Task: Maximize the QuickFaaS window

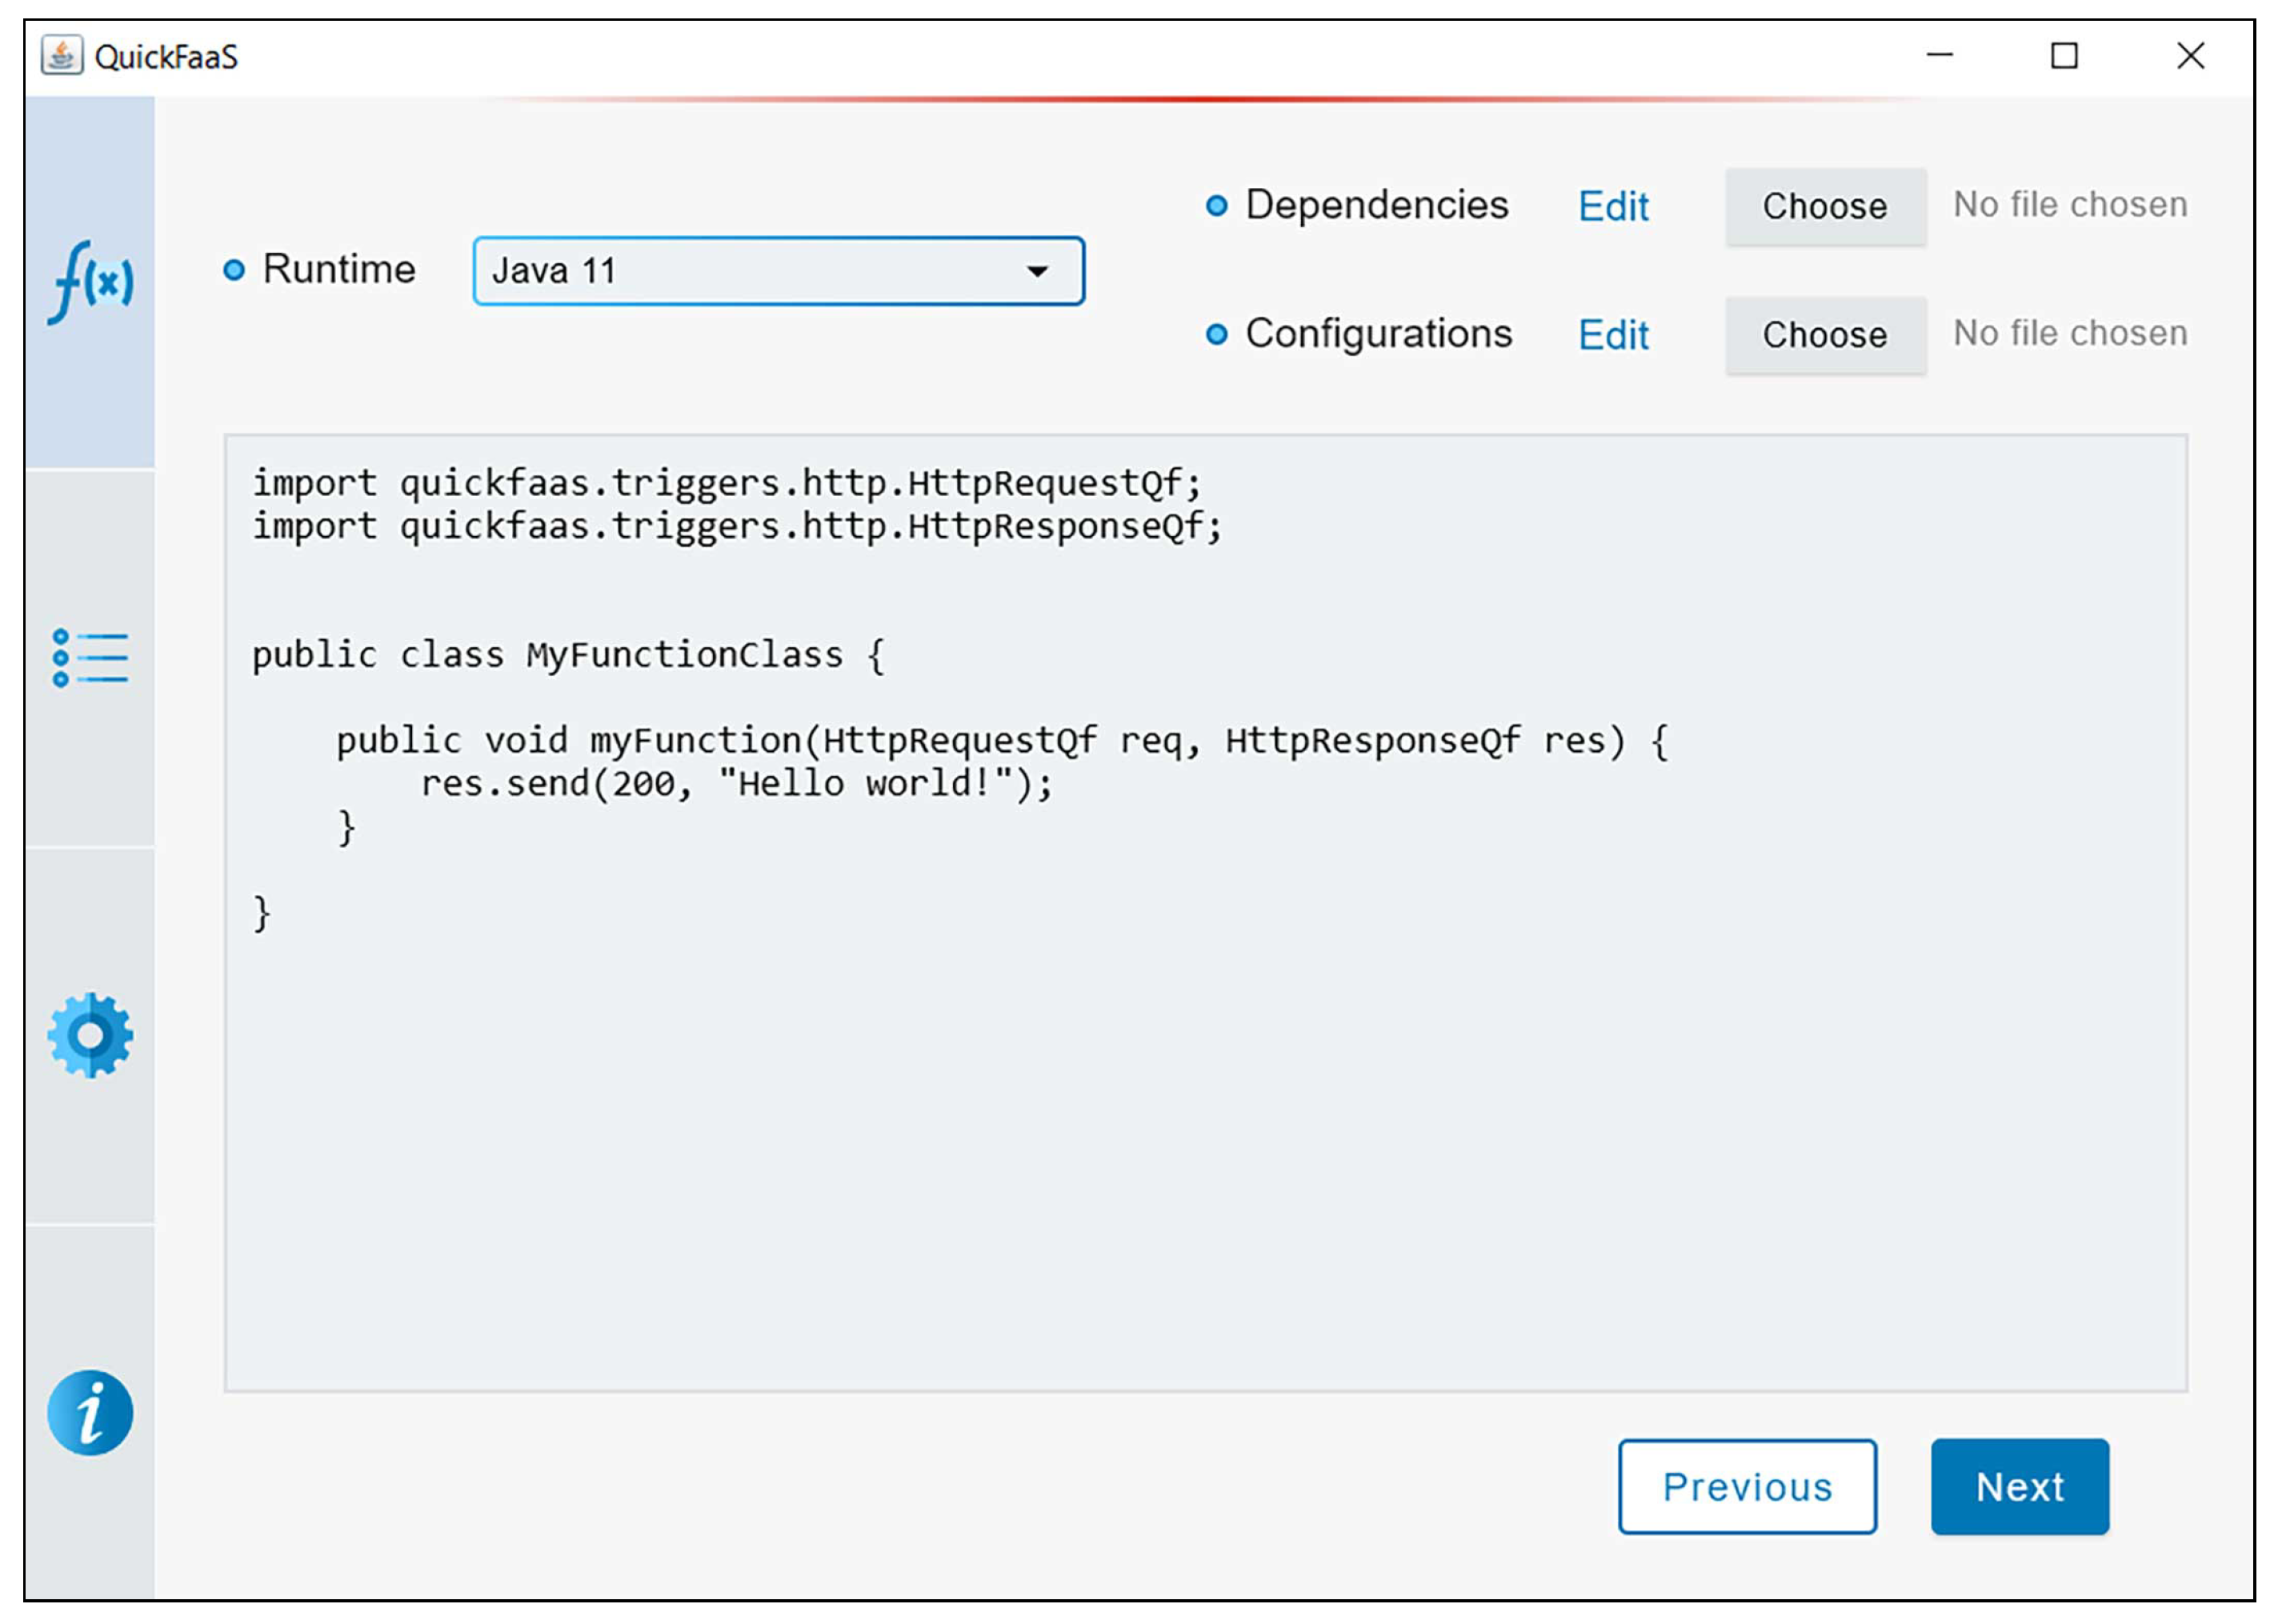Action: click(x=2063, y=56)
